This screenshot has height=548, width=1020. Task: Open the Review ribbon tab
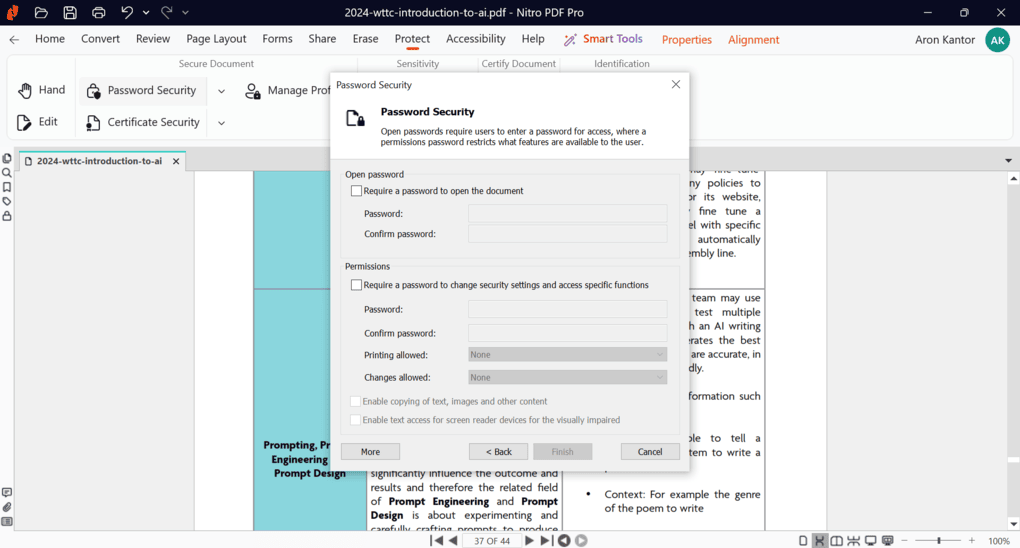(153, 39)
